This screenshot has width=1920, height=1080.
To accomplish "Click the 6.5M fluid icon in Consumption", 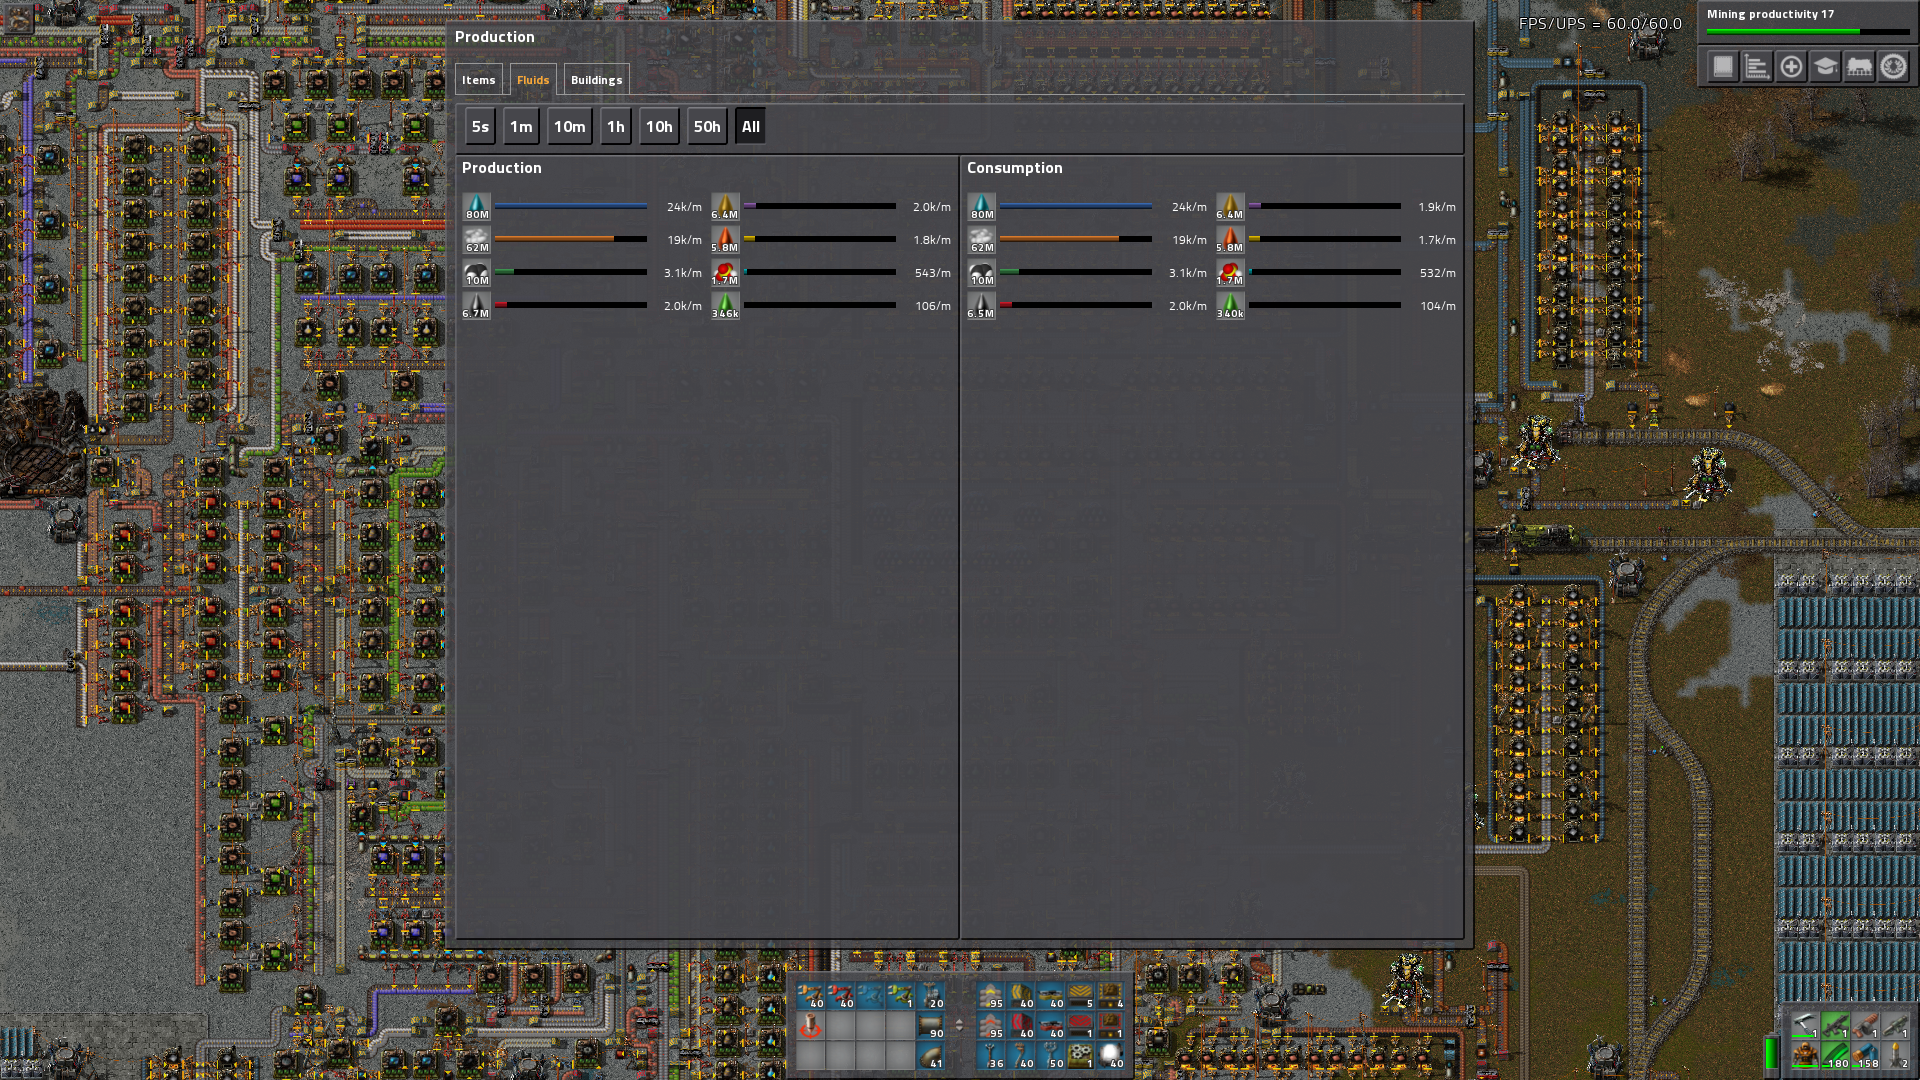I will (982, 306).
